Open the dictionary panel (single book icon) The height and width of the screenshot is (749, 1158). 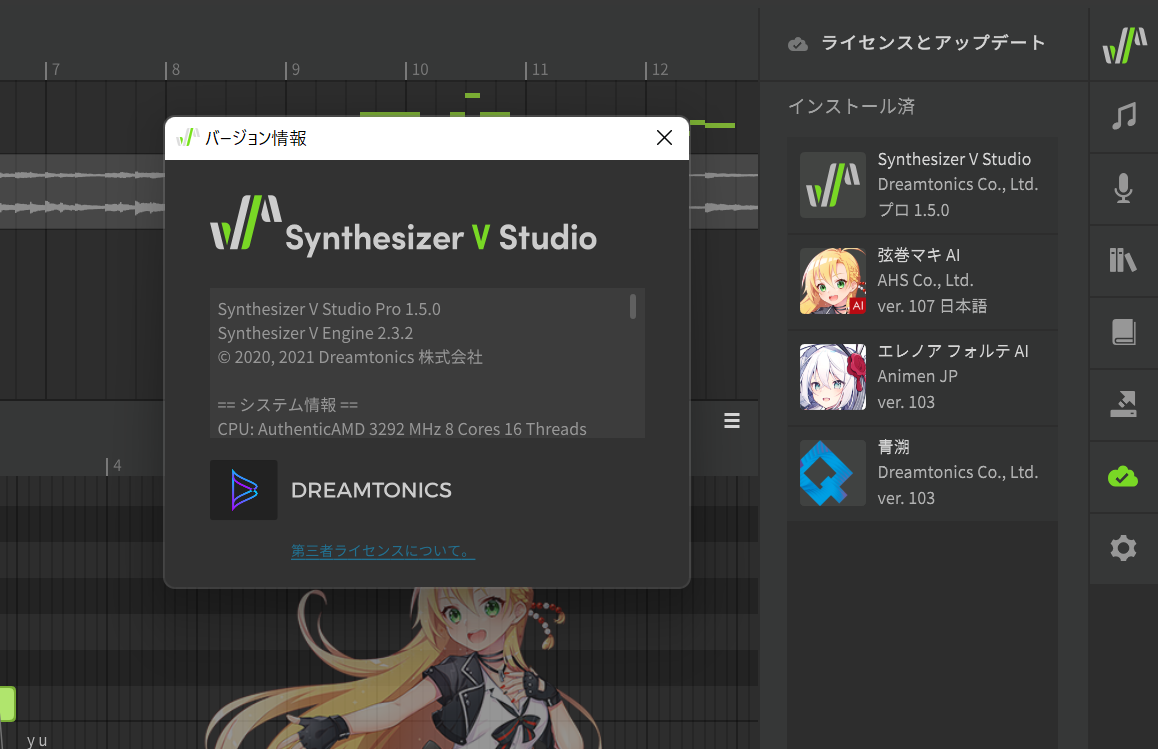pyautogui.click(x=1123, y=332)
